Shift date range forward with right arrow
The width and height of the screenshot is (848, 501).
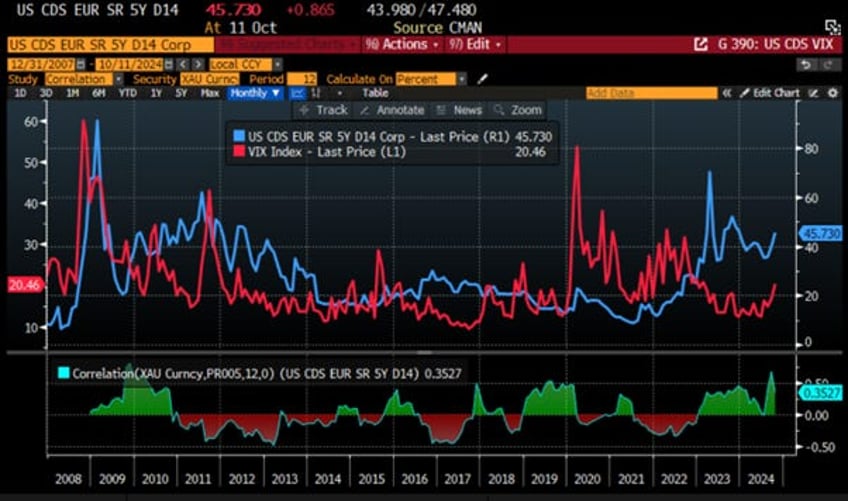[198, 64]
